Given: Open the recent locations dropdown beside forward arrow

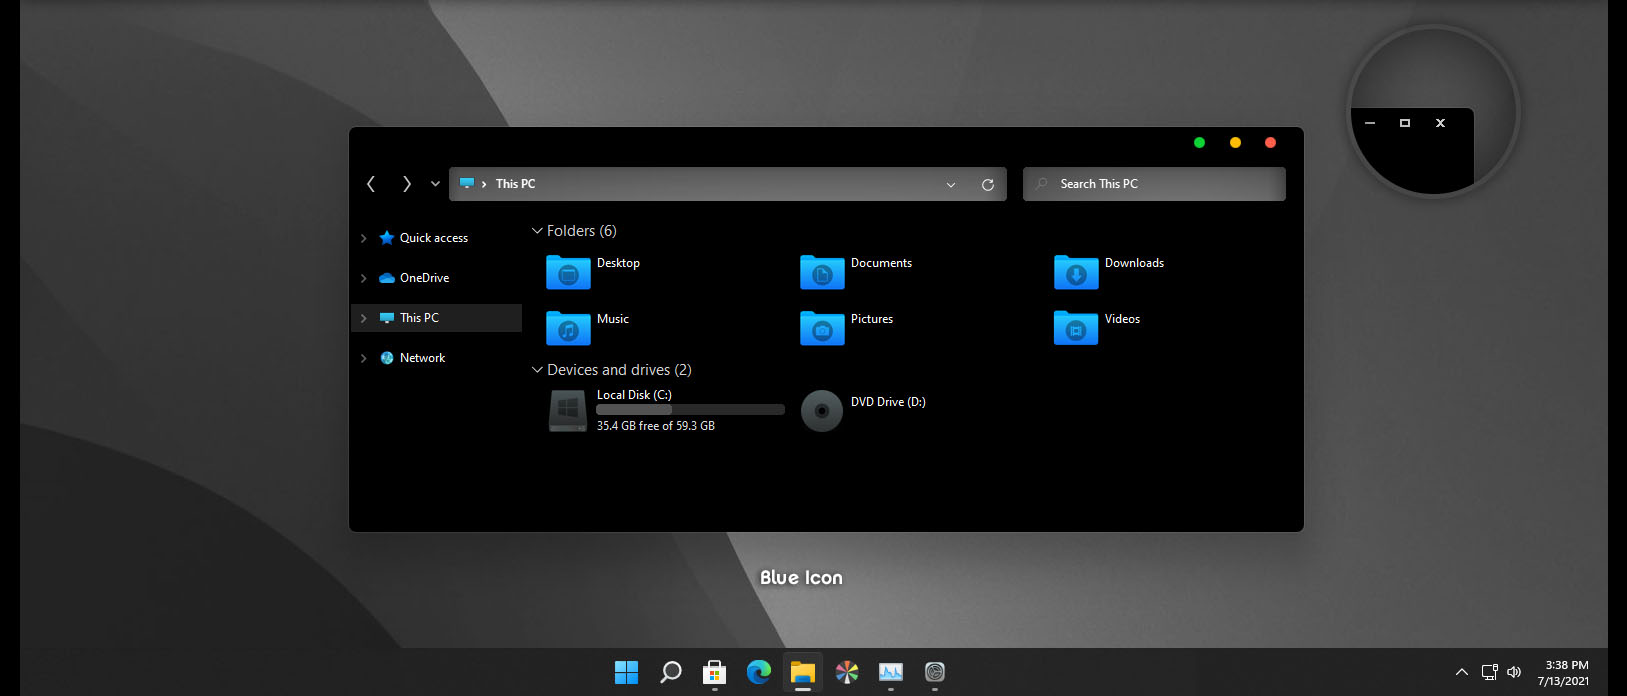Looking at the screenshot, I should [435, 184].
